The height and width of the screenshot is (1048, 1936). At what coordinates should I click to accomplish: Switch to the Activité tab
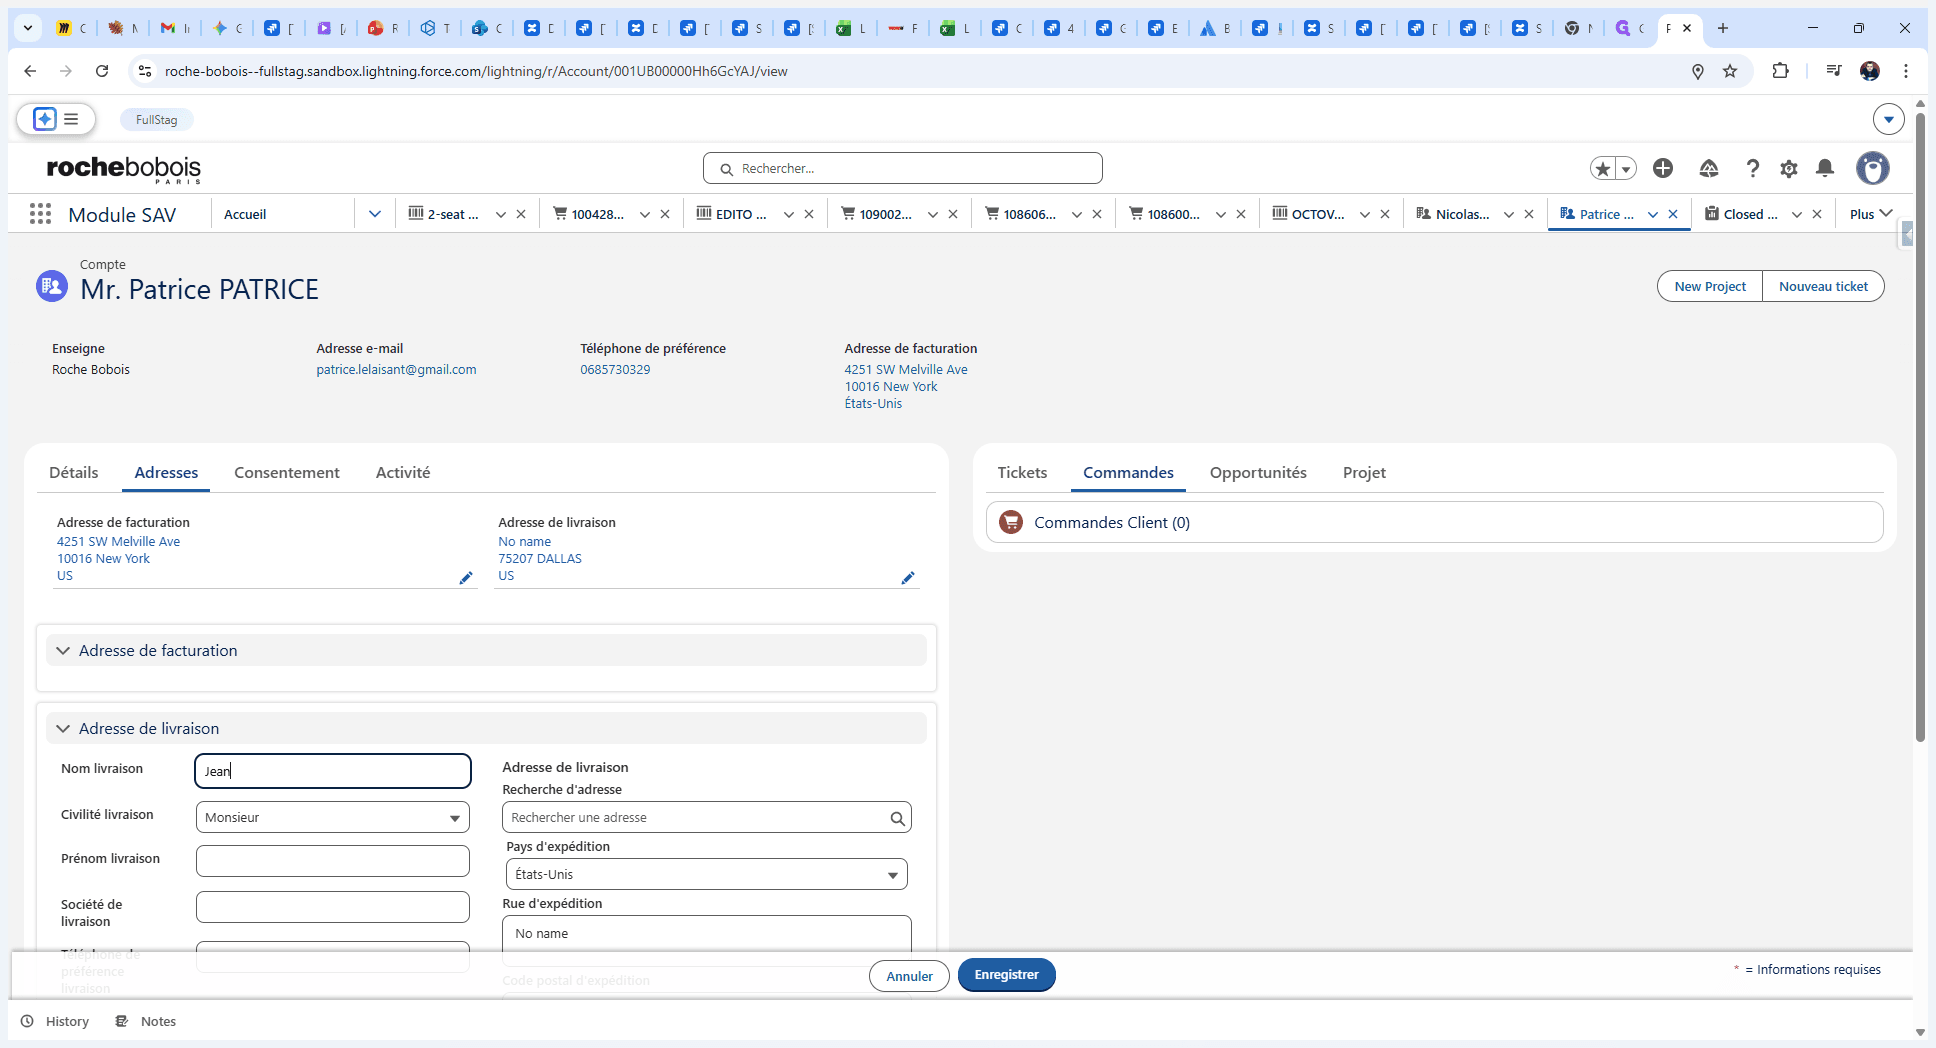[403, 472]
